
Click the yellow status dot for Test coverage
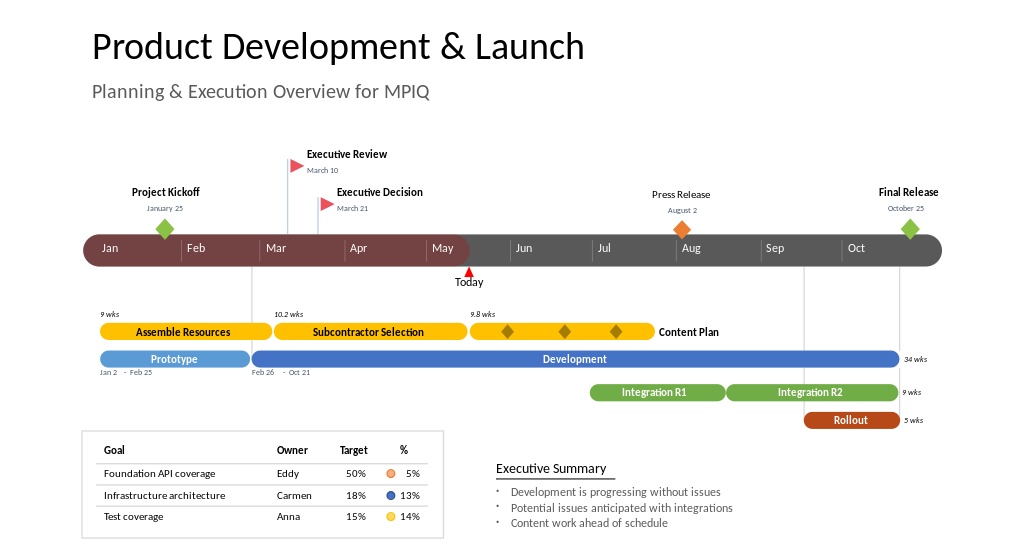click(x=391, y=516)
